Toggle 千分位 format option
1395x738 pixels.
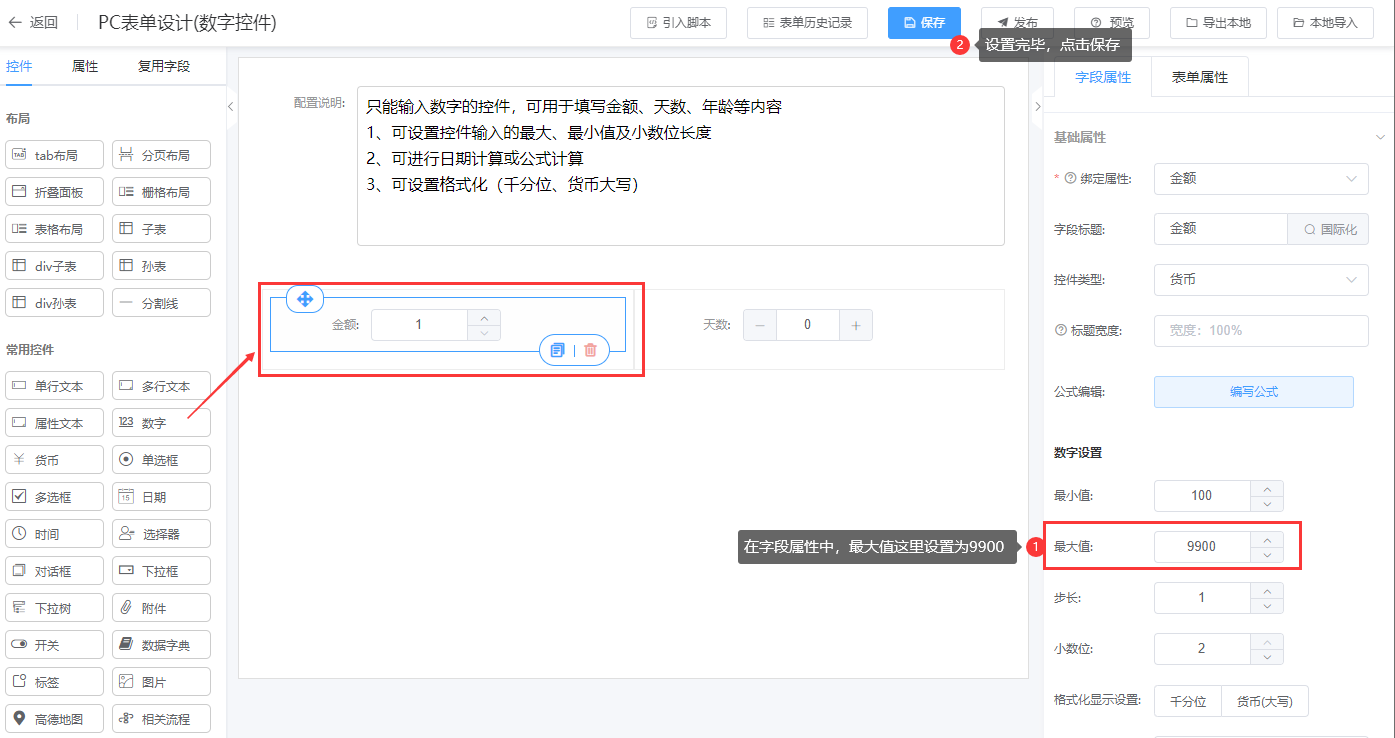tap(1188, 701)
